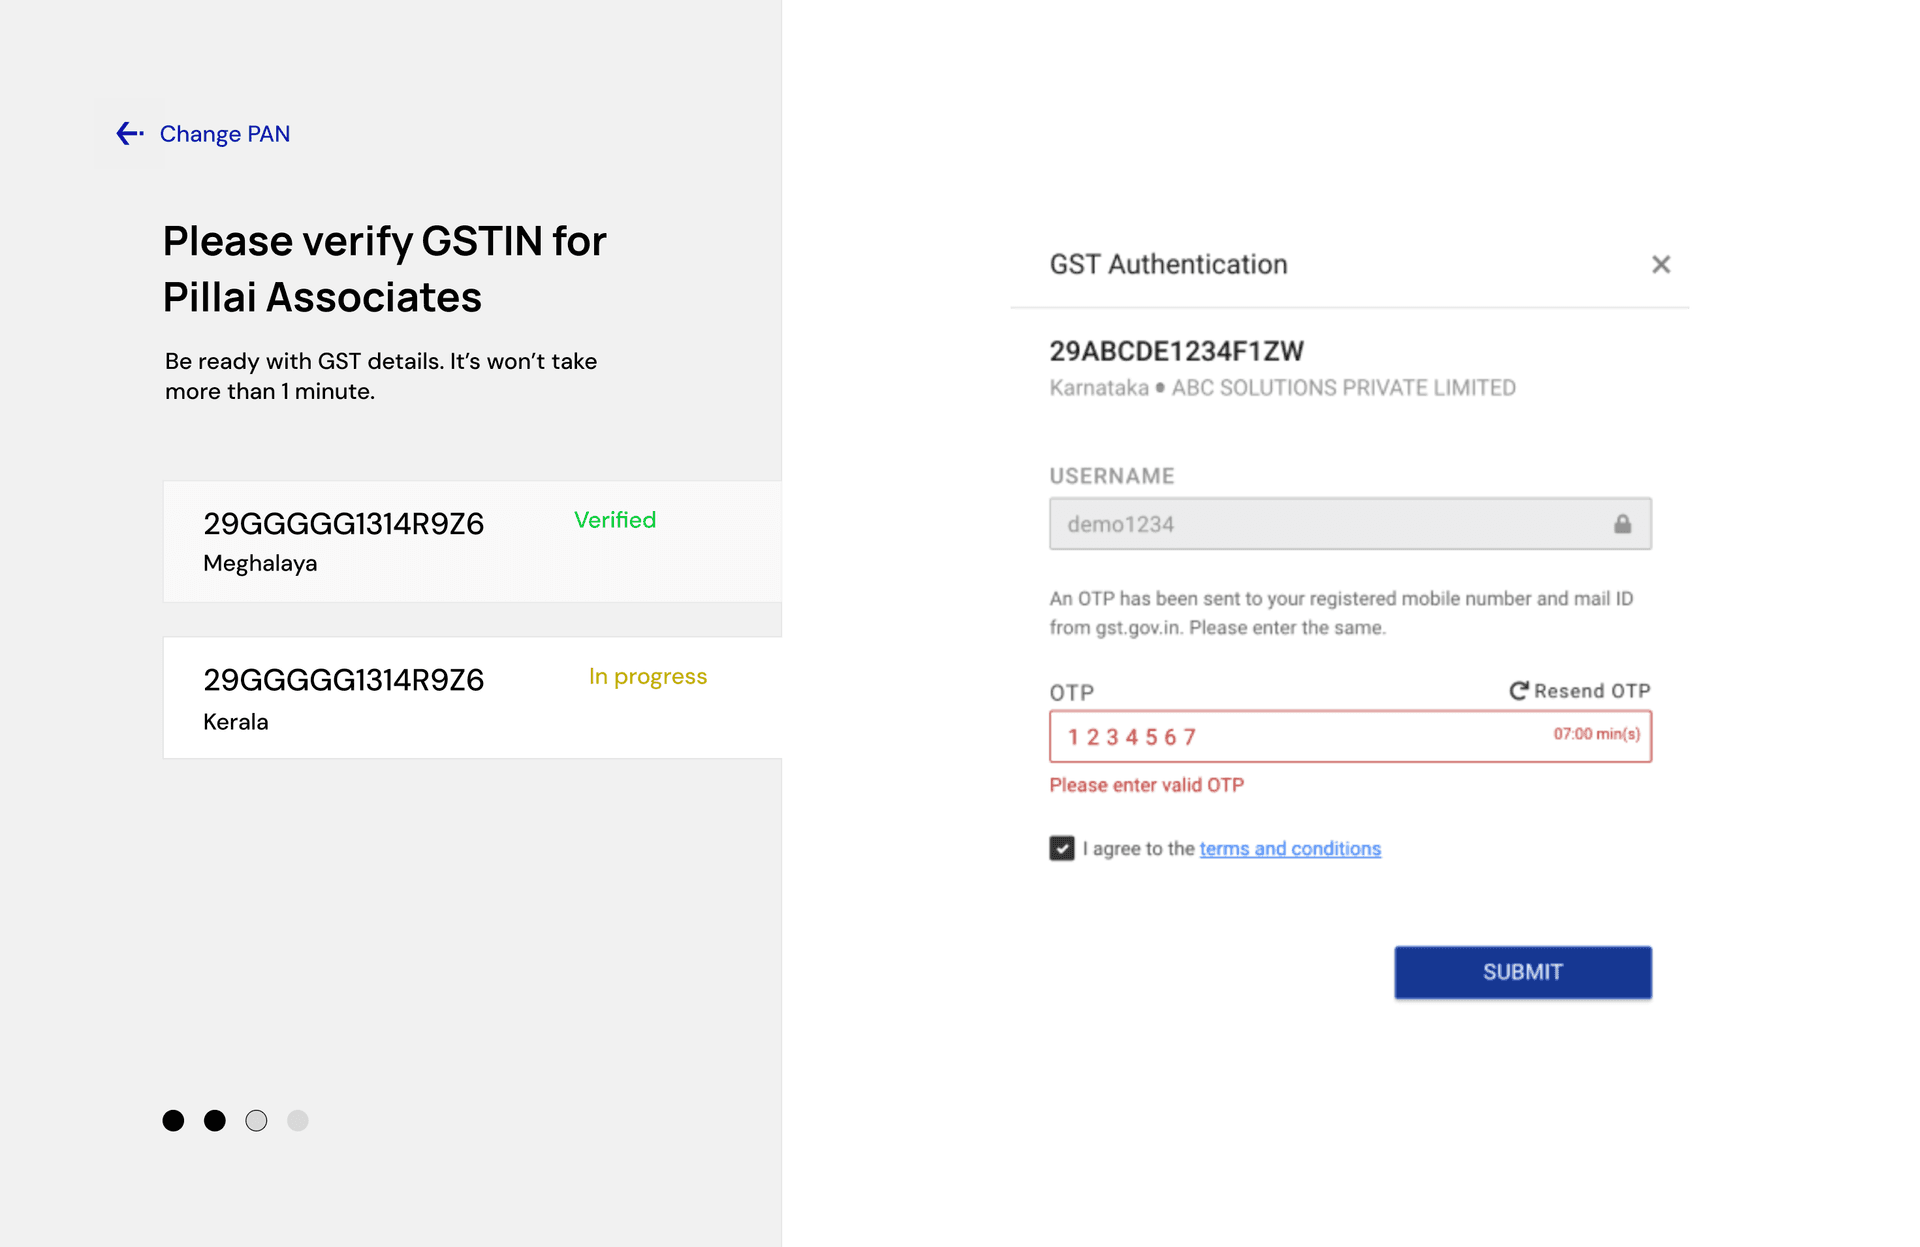Click the 07:00 min(s) countdown timer
The width and height of the screenshot is (1920, 1247).
click(x=1597, y=734)
